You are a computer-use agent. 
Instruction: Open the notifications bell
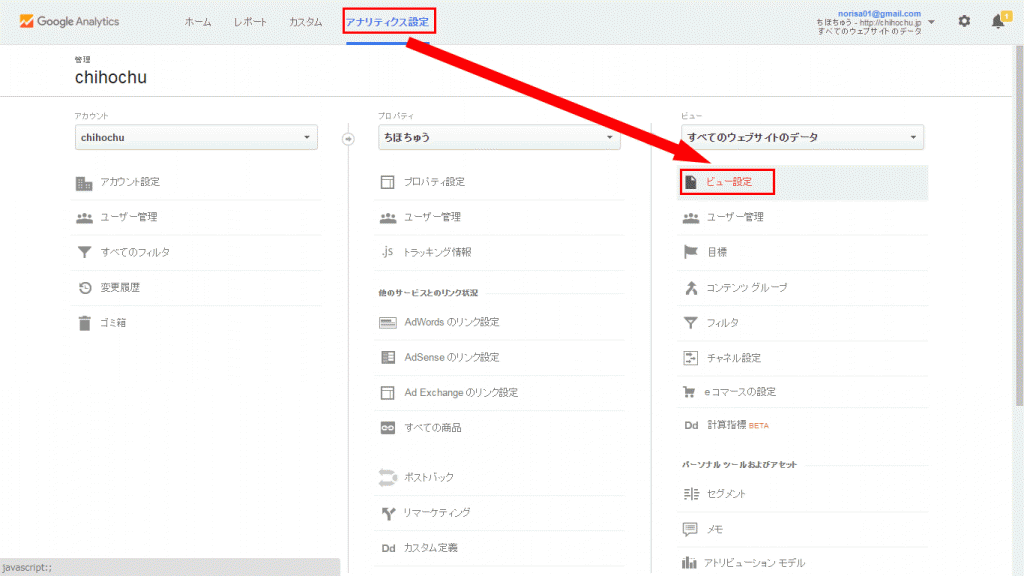[x=998, y=20]
